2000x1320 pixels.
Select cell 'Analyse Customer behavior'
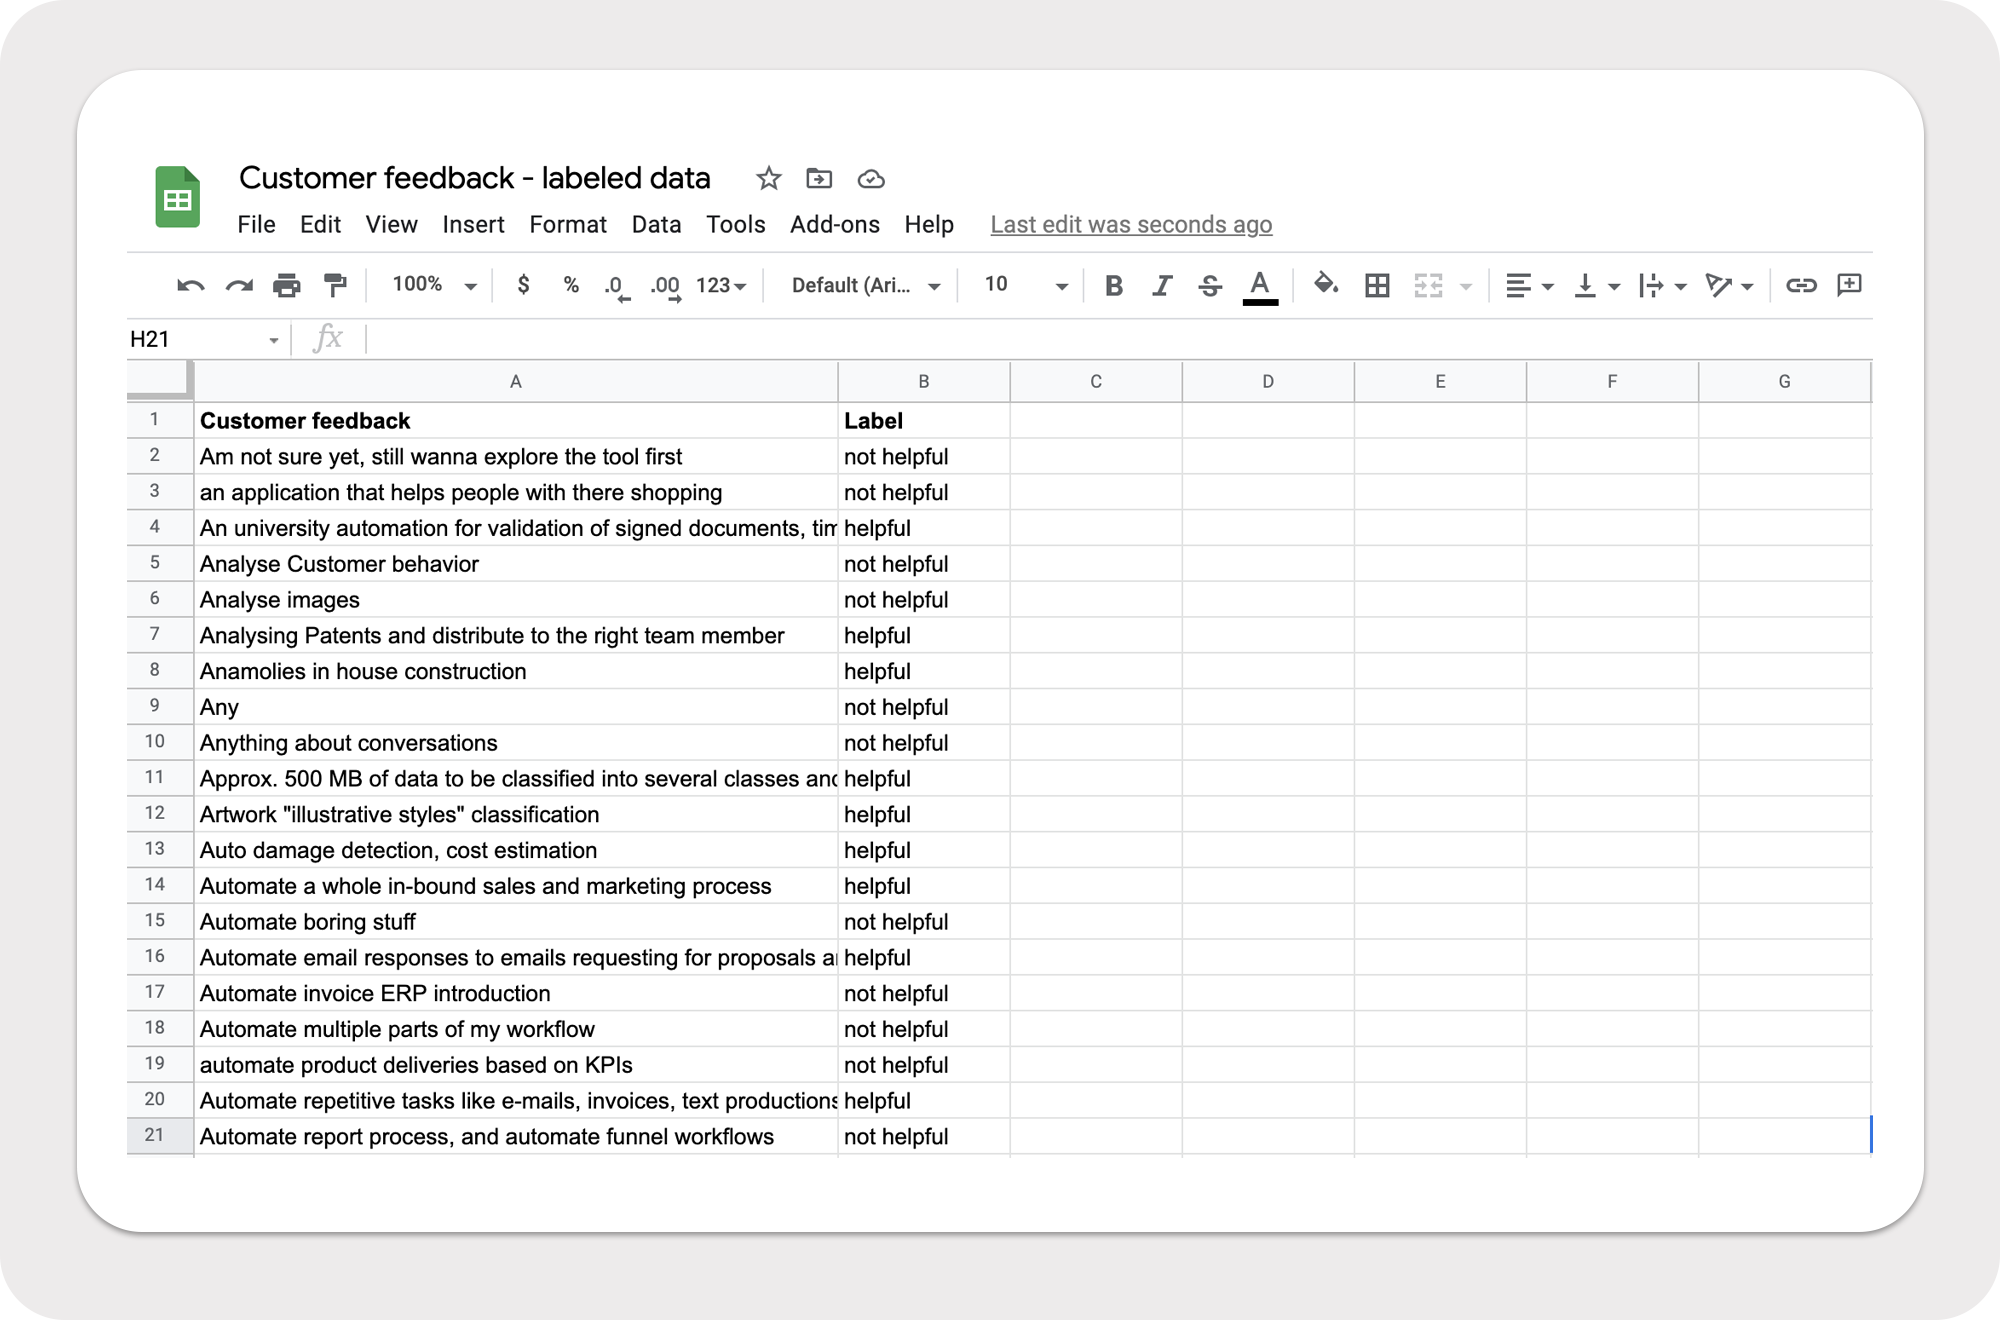point(516,564)
